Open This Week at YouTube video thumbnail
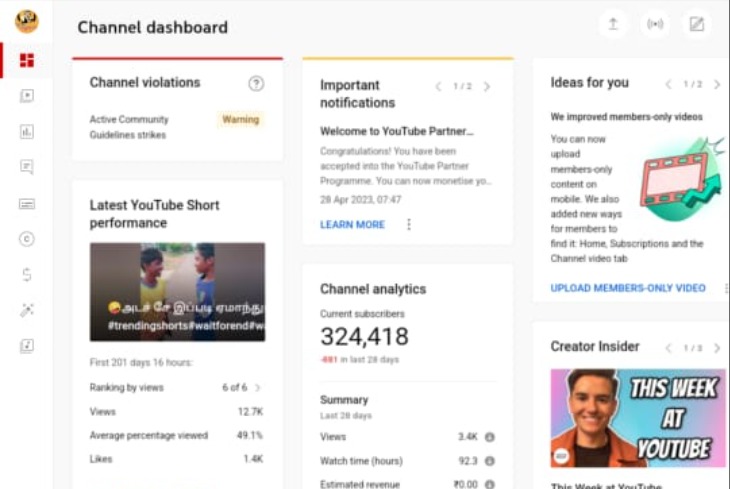 pyautogui.click(x=638, y=418)
